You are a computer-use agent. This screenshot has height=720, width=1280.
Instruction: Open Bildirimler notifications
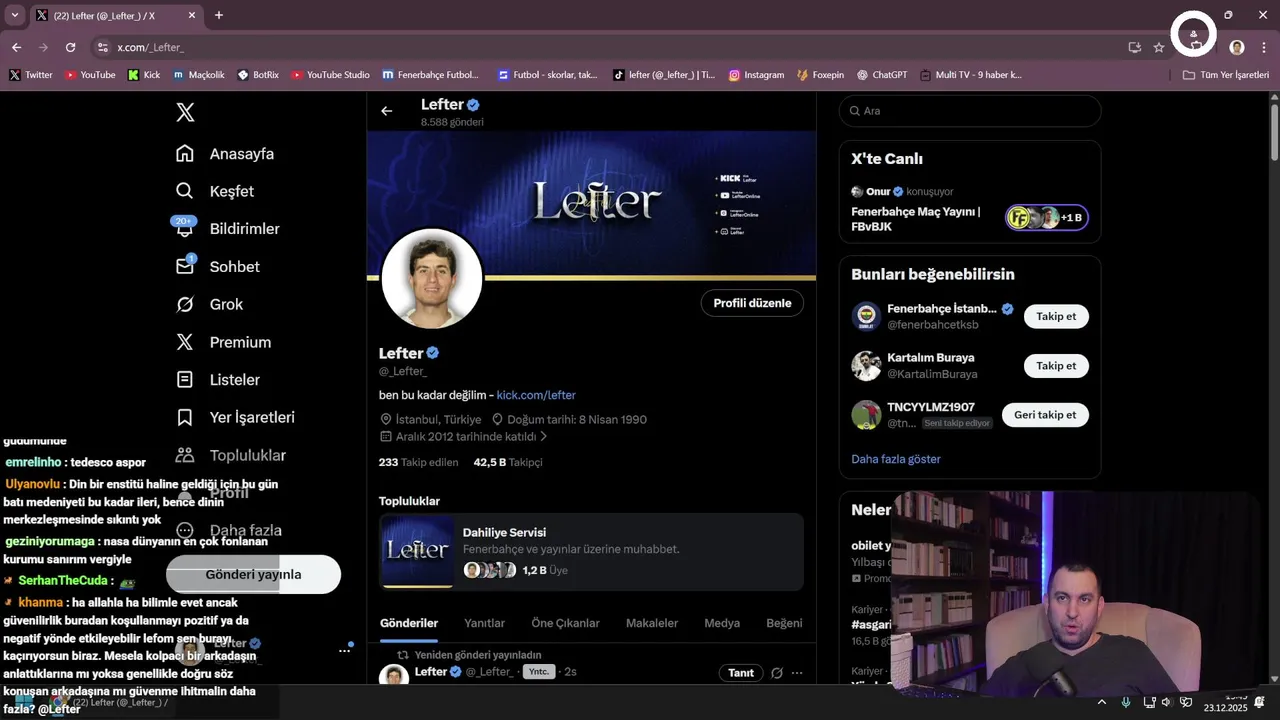coord(228,229)
